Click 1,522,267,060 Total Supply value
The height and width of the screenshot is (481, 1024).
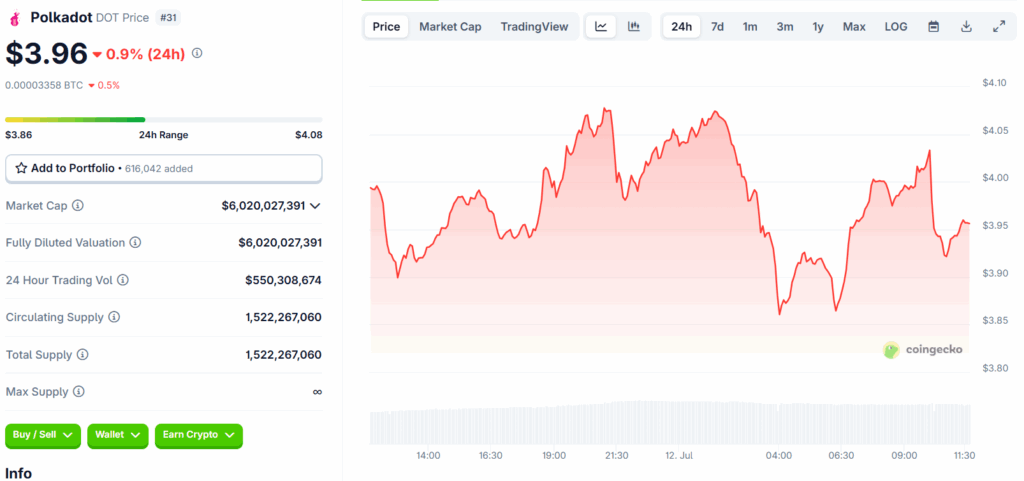283,355
